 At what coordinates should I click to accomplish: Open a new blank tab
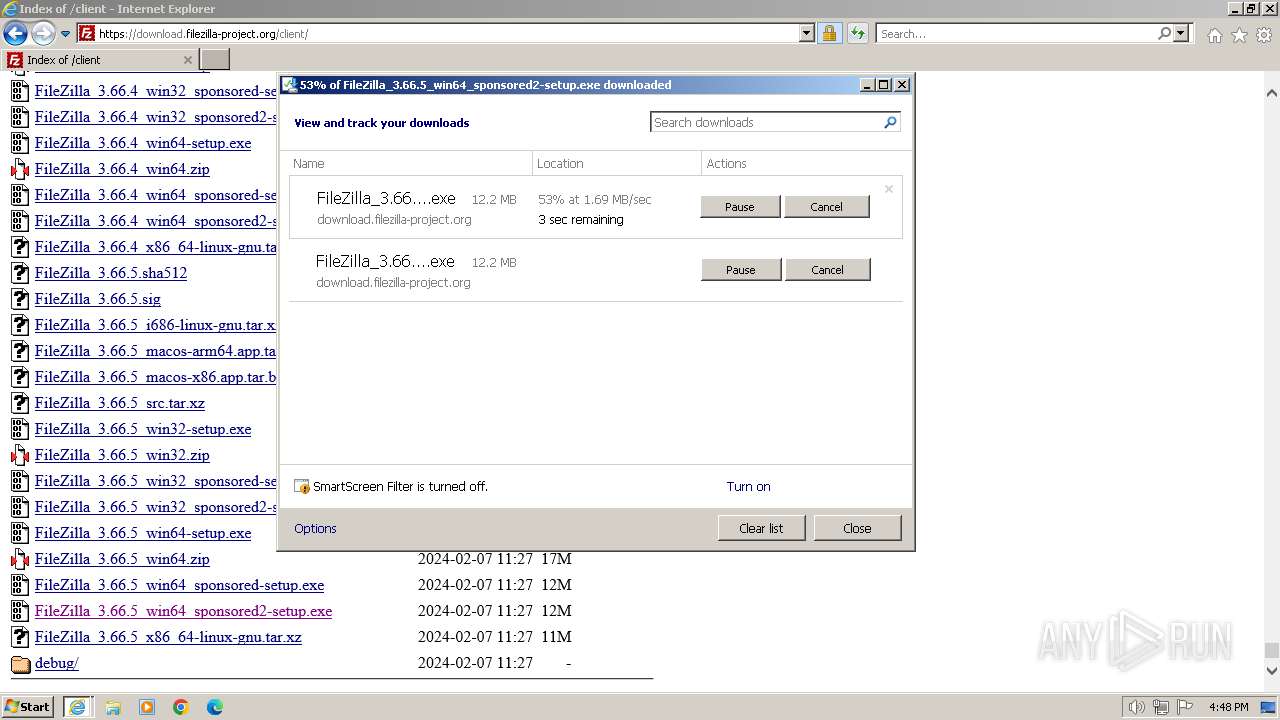pos(216,59)
